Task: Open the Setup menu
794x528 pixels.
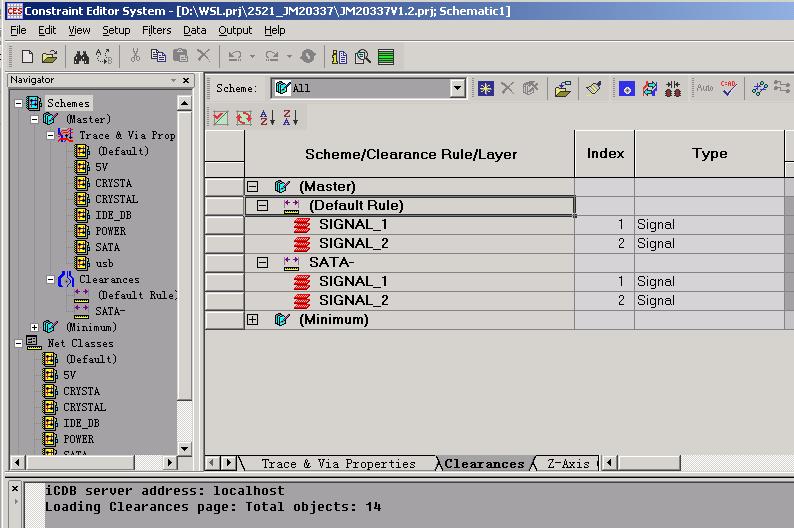Action: click(116, 30)
